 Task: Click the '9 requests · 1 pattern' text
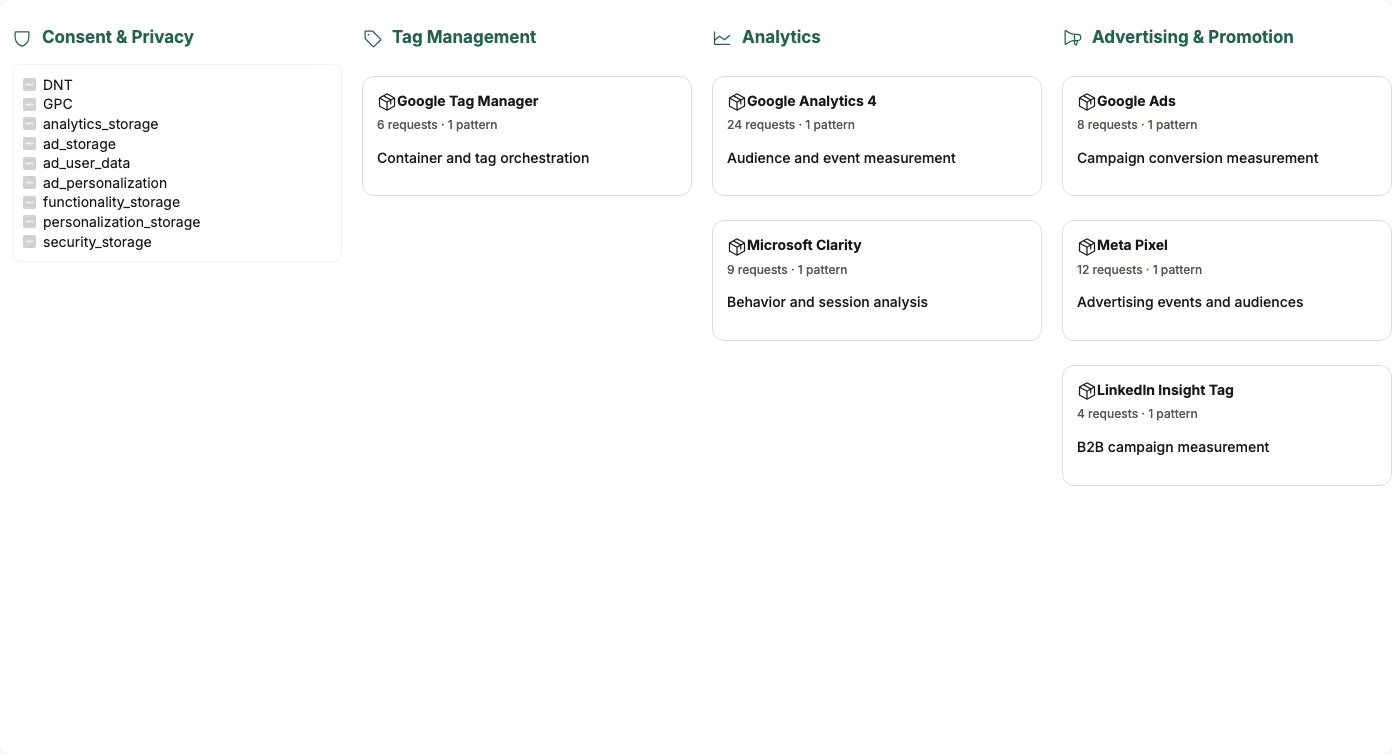tap(787, 270)
